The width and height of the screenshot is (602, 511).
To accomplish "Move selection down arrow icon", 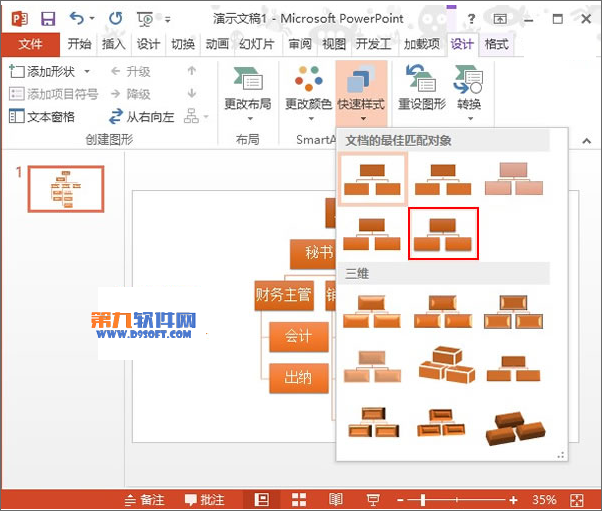I will click(x=192, y=93).
